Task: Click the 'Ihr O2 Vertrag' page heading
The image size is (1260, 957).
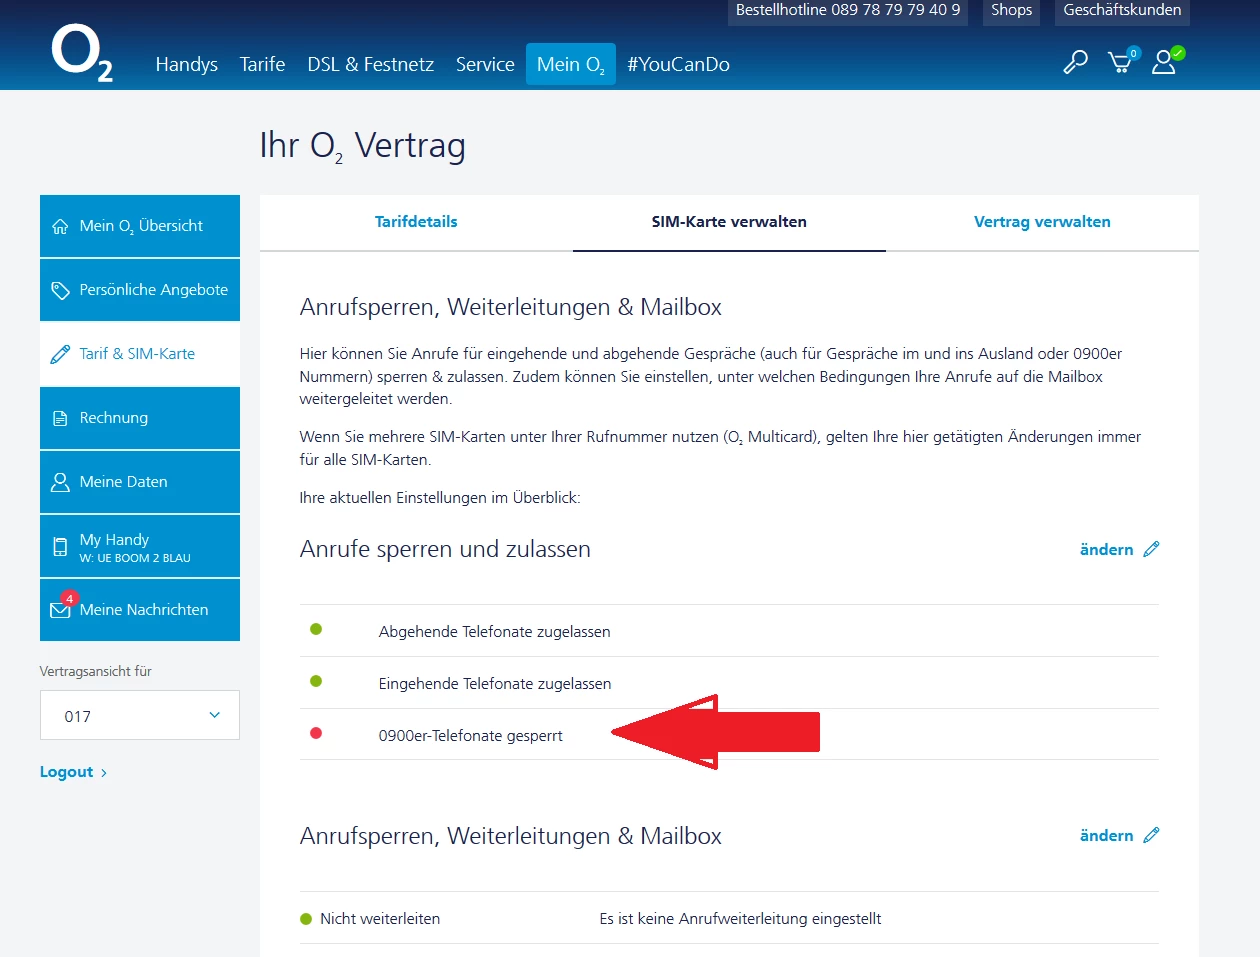Action: [362, 146]
